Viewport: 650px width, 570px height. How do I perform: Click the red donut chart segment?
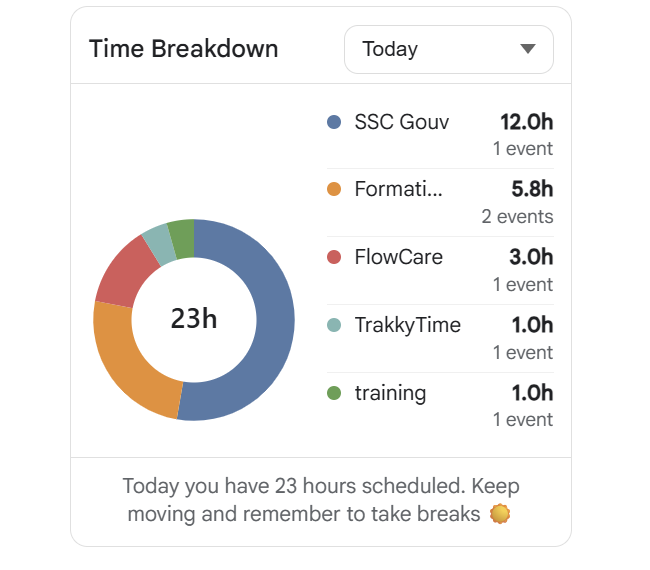pos(122,270)
